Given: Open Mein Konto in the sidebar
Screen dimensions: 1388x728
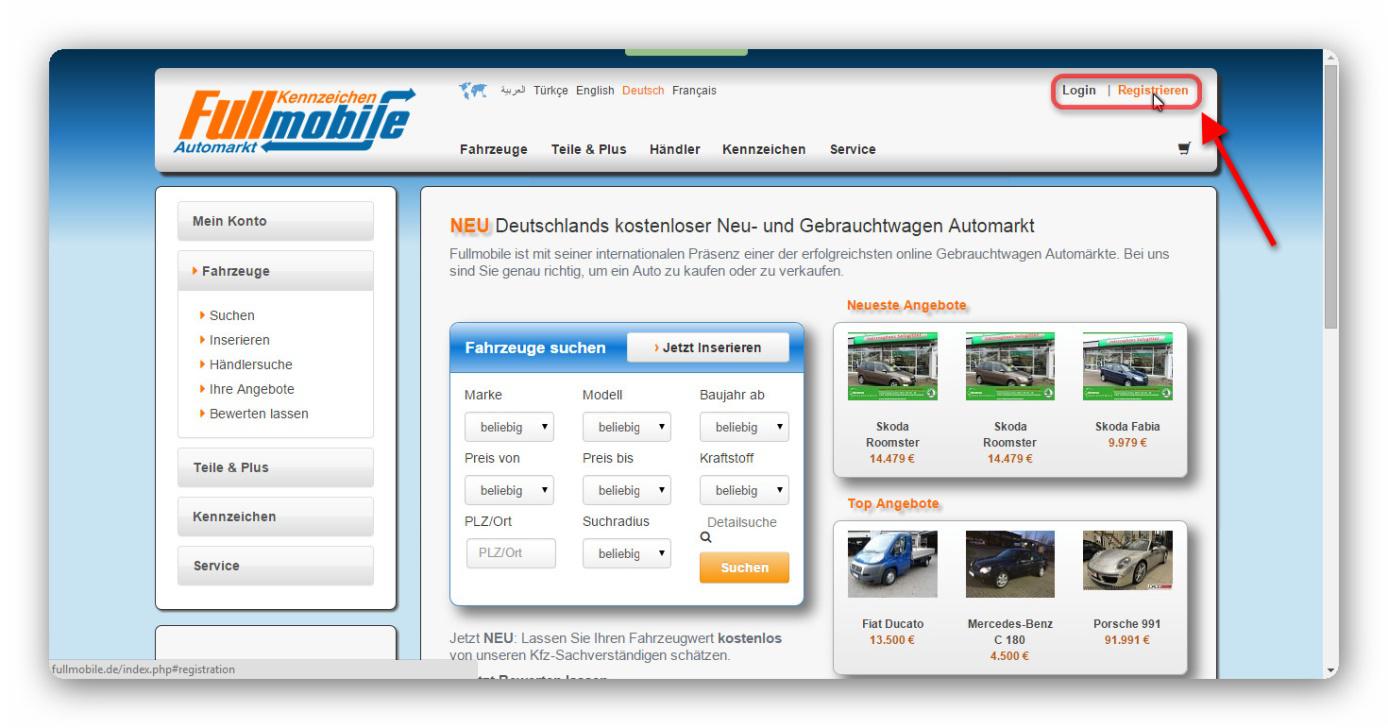Looking at the screenshot, I should (275, 221).
